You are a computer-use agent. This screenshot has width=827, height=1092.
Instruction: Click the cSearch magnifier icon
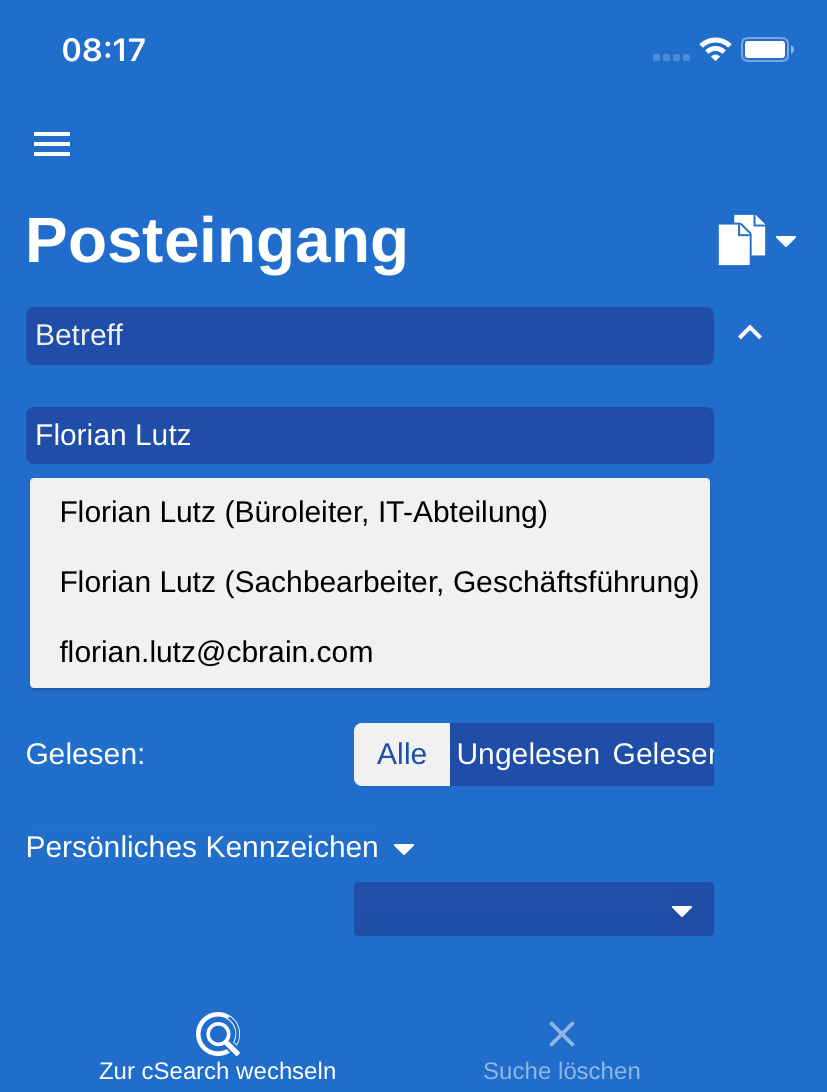218,1034
